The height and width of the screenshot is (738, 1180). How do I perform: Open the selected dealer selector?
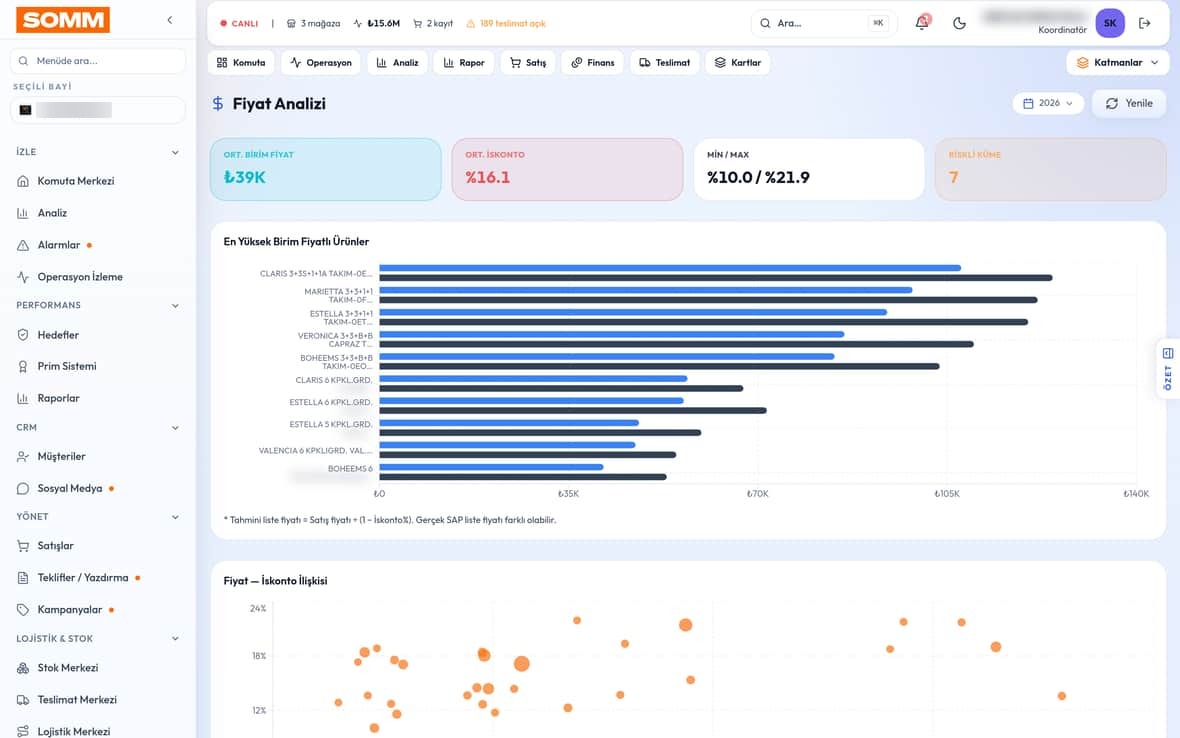point(98,110)
